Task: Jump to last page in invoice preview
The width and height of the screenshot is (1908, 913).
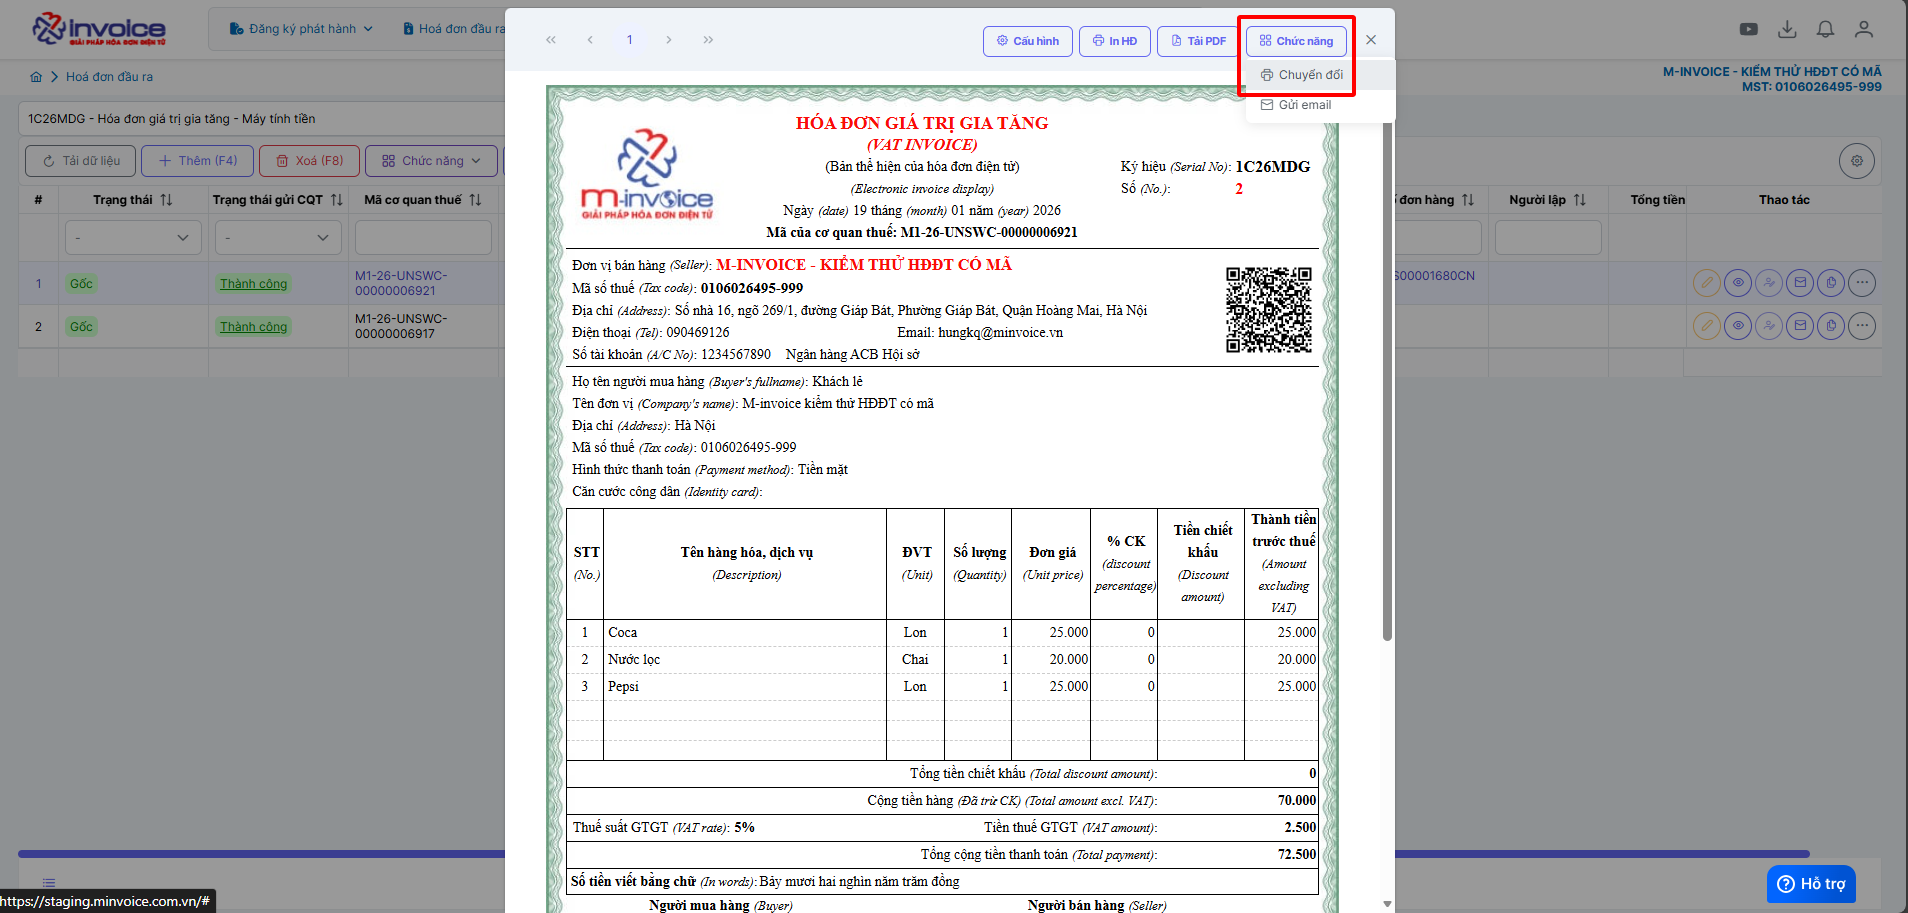Action: [708, 40]
